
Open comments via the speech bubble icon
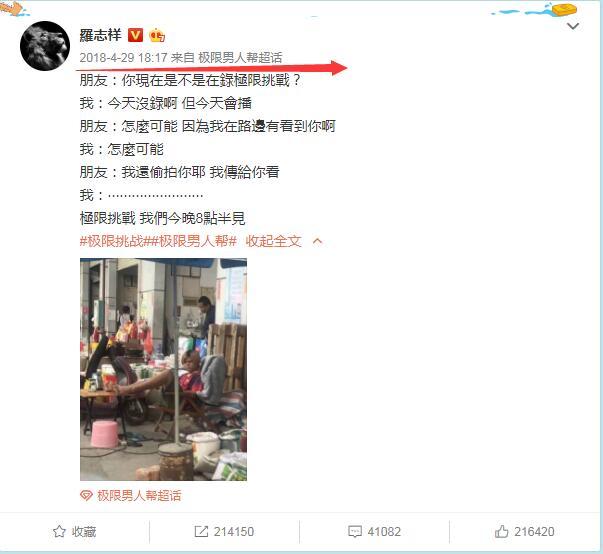coord(355,532)
